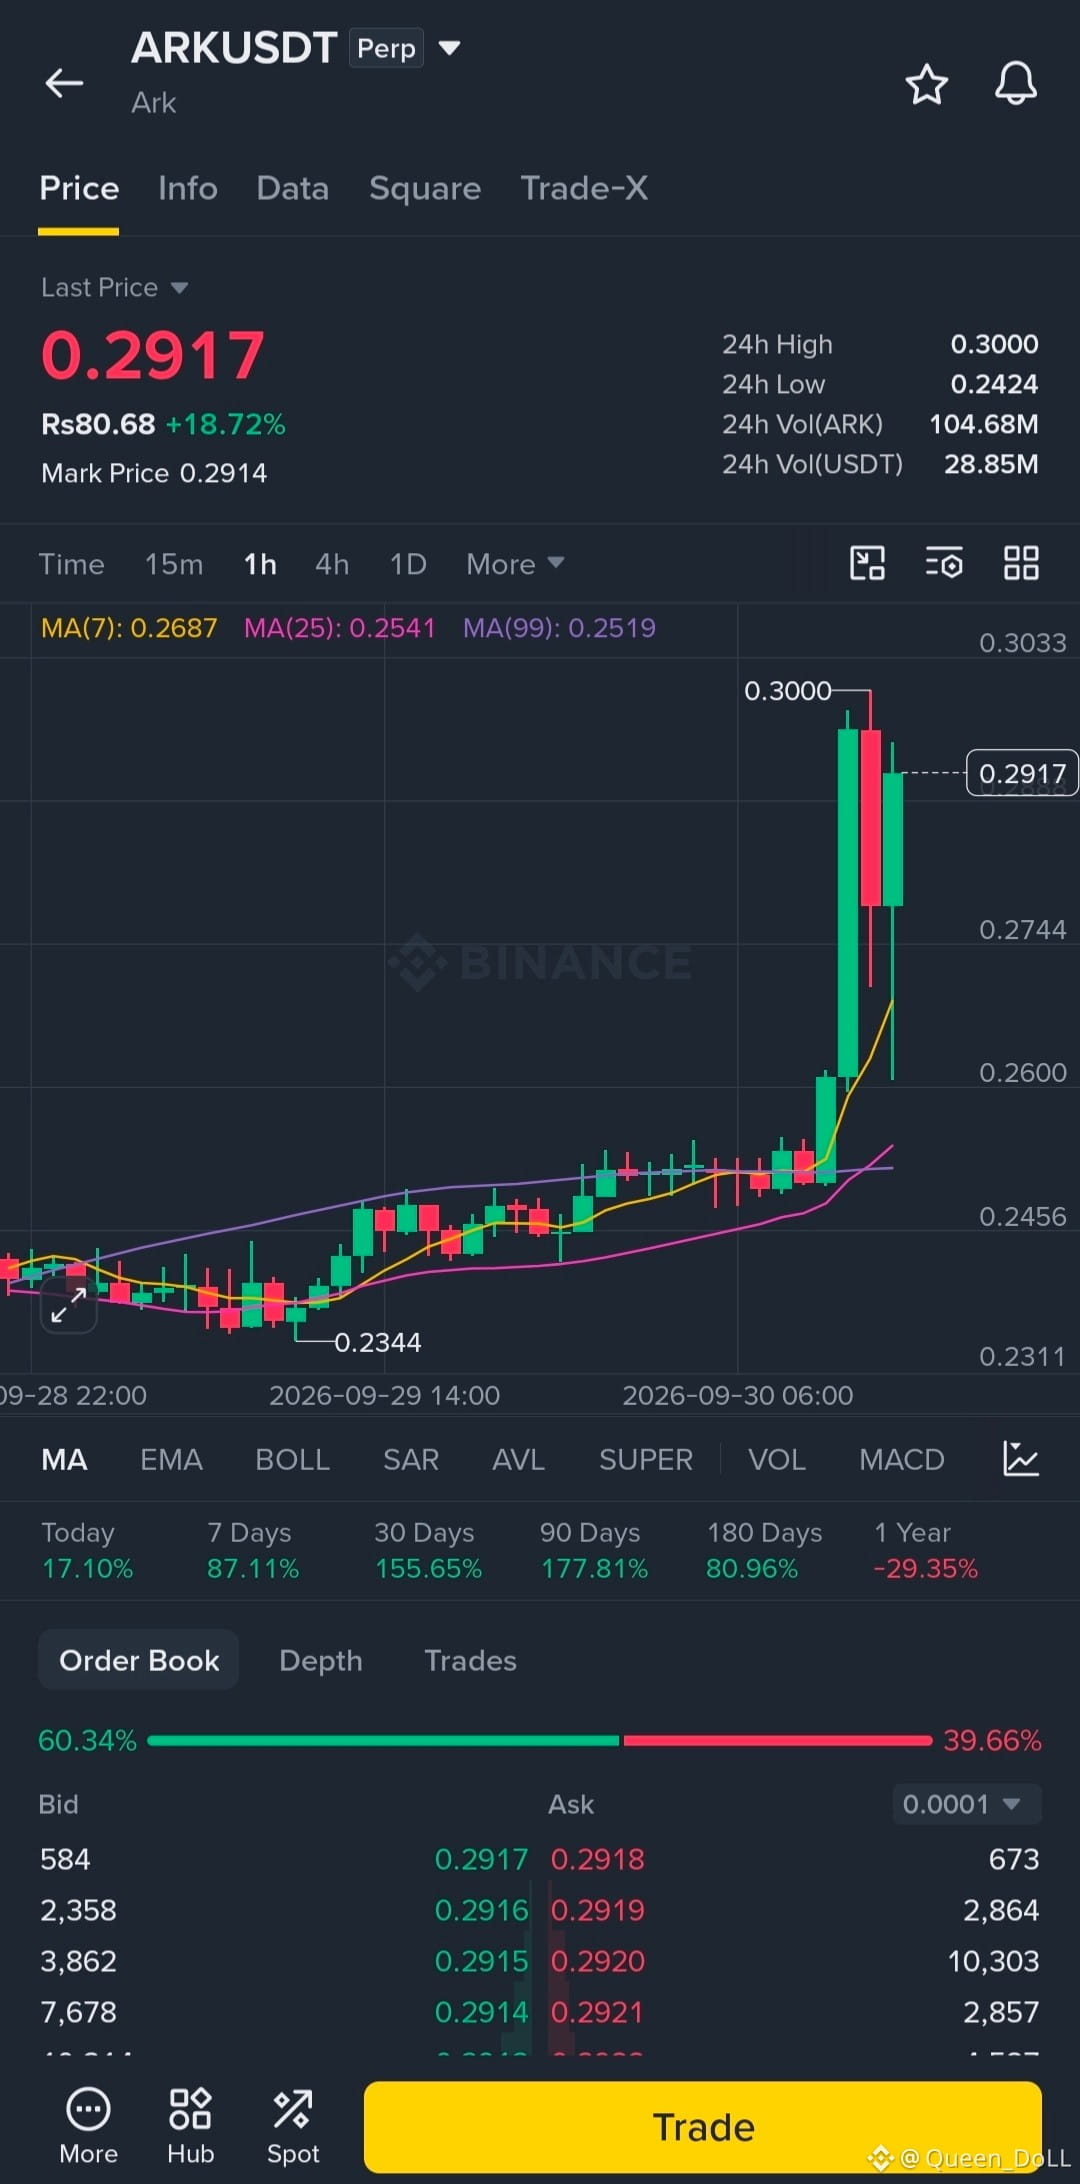Open the 0.0001 price precision dropdown
The height and width of the screenshot is (2184, 1080).
(x=966, y=1804)
